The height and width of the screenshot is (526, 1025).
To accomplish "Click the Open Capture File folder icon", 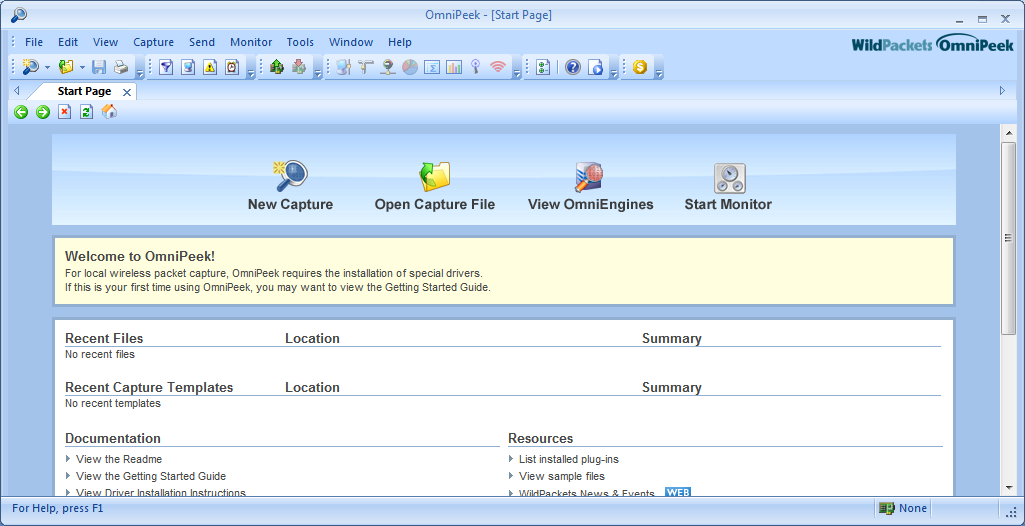I will [434, 177].
